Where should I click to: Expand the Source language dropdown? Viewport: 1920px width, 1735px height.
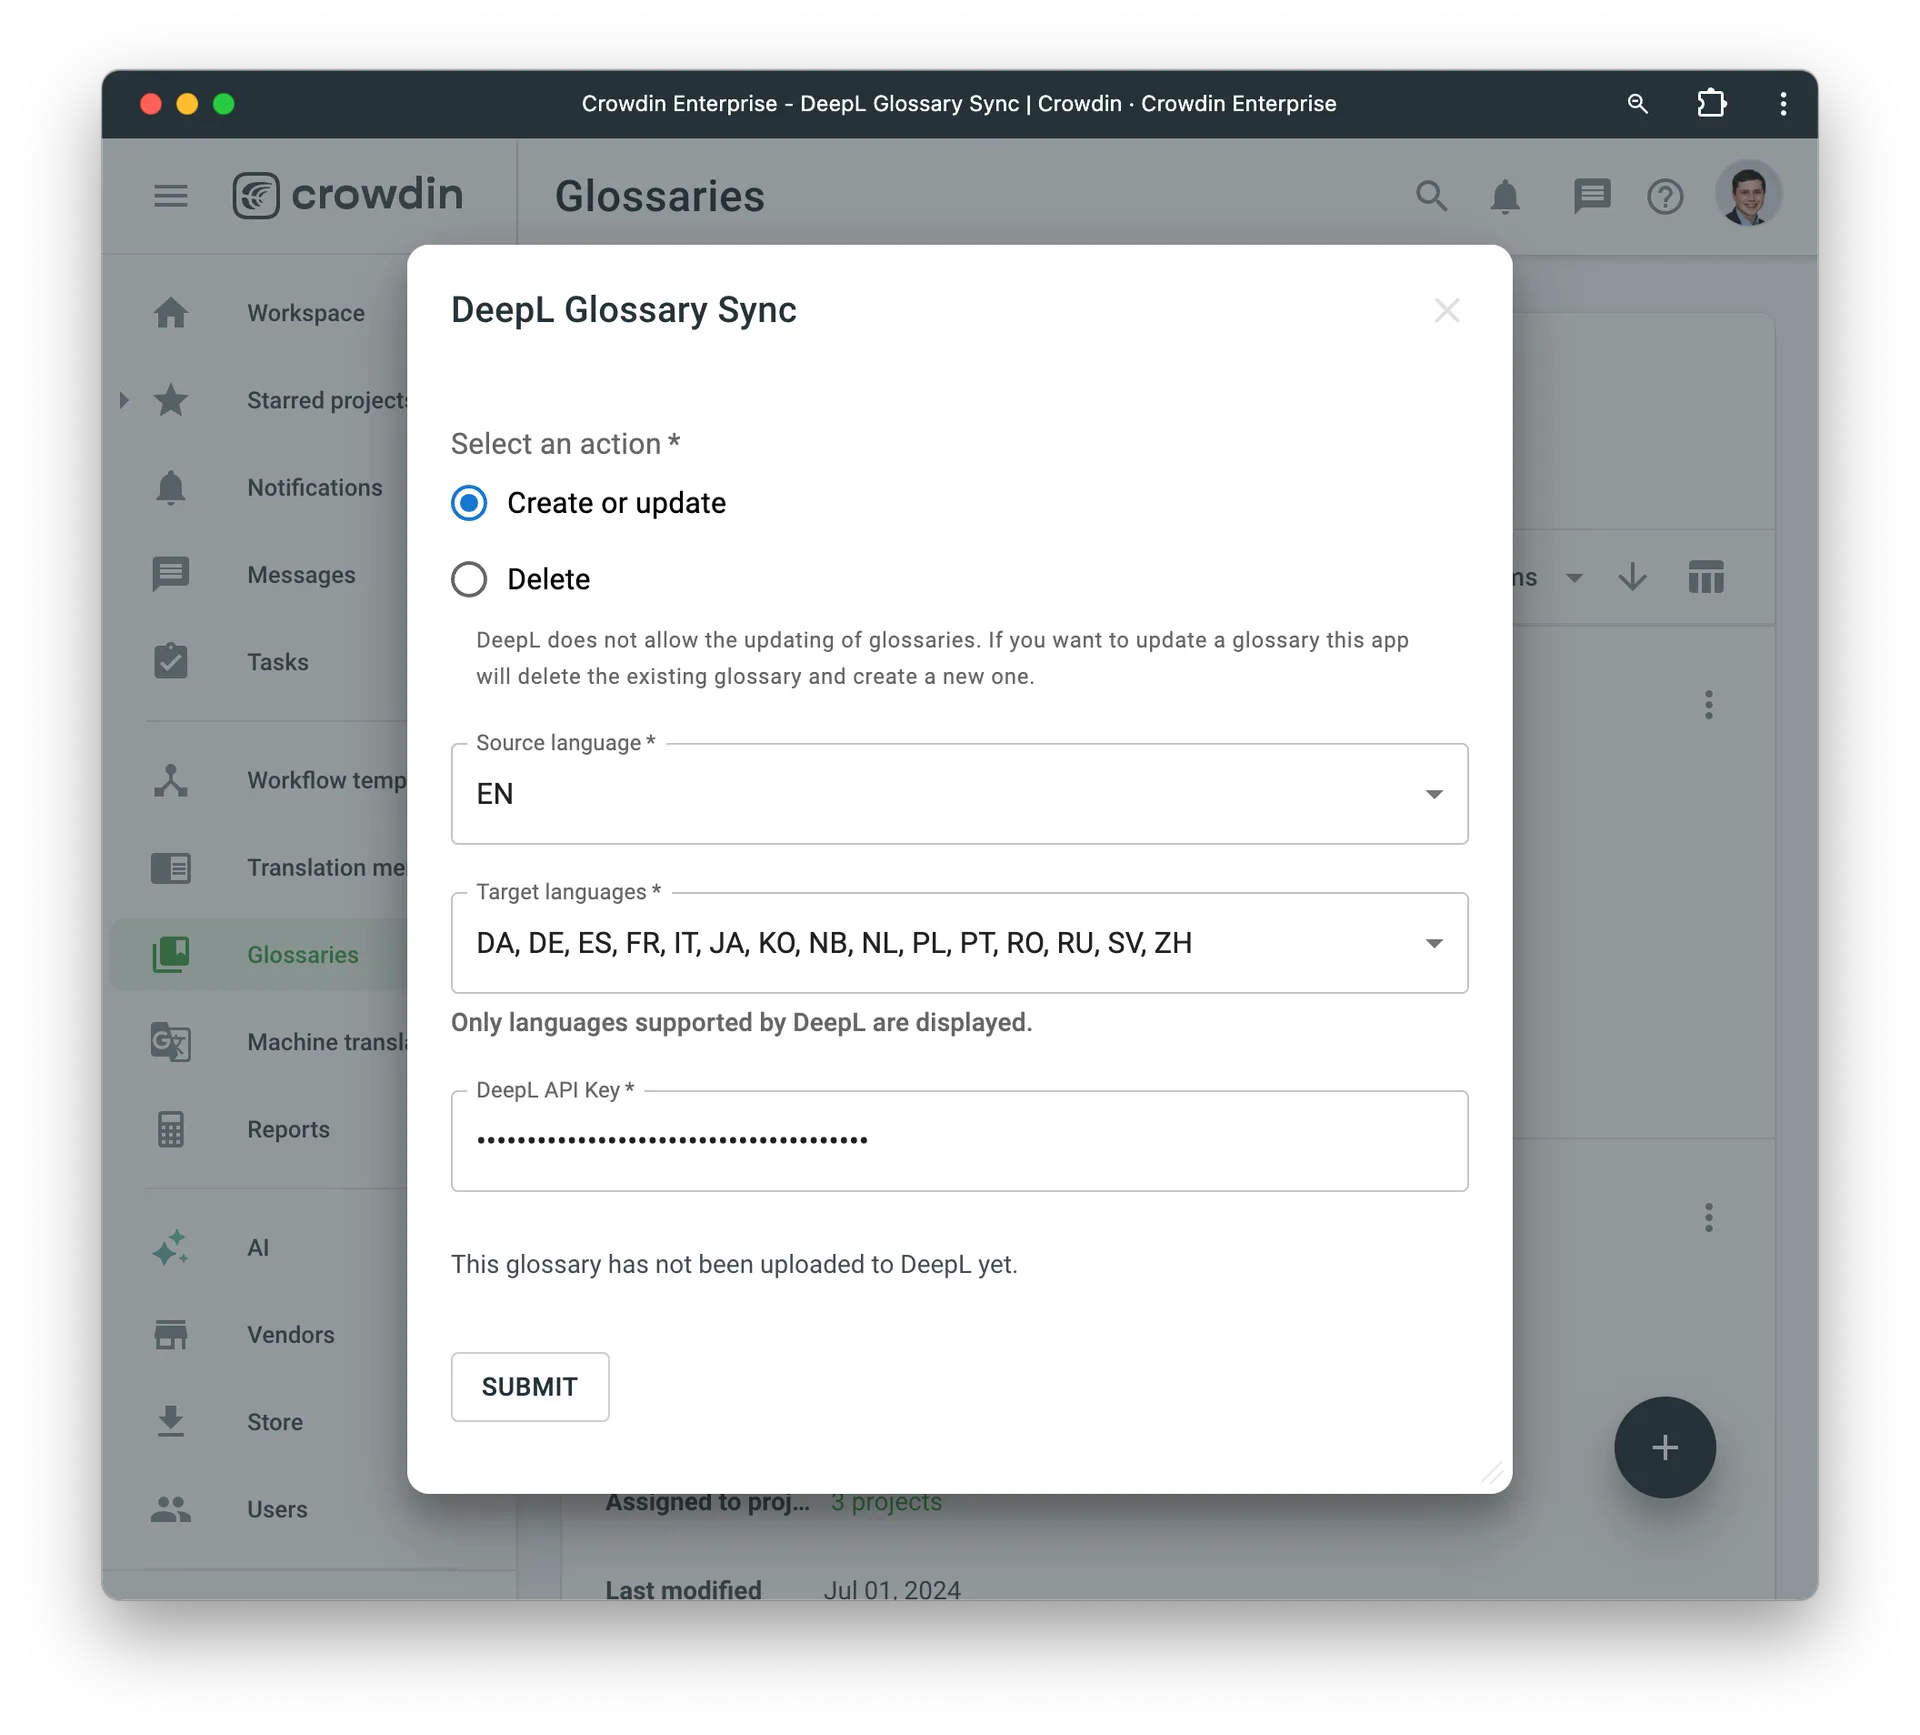1433,793
